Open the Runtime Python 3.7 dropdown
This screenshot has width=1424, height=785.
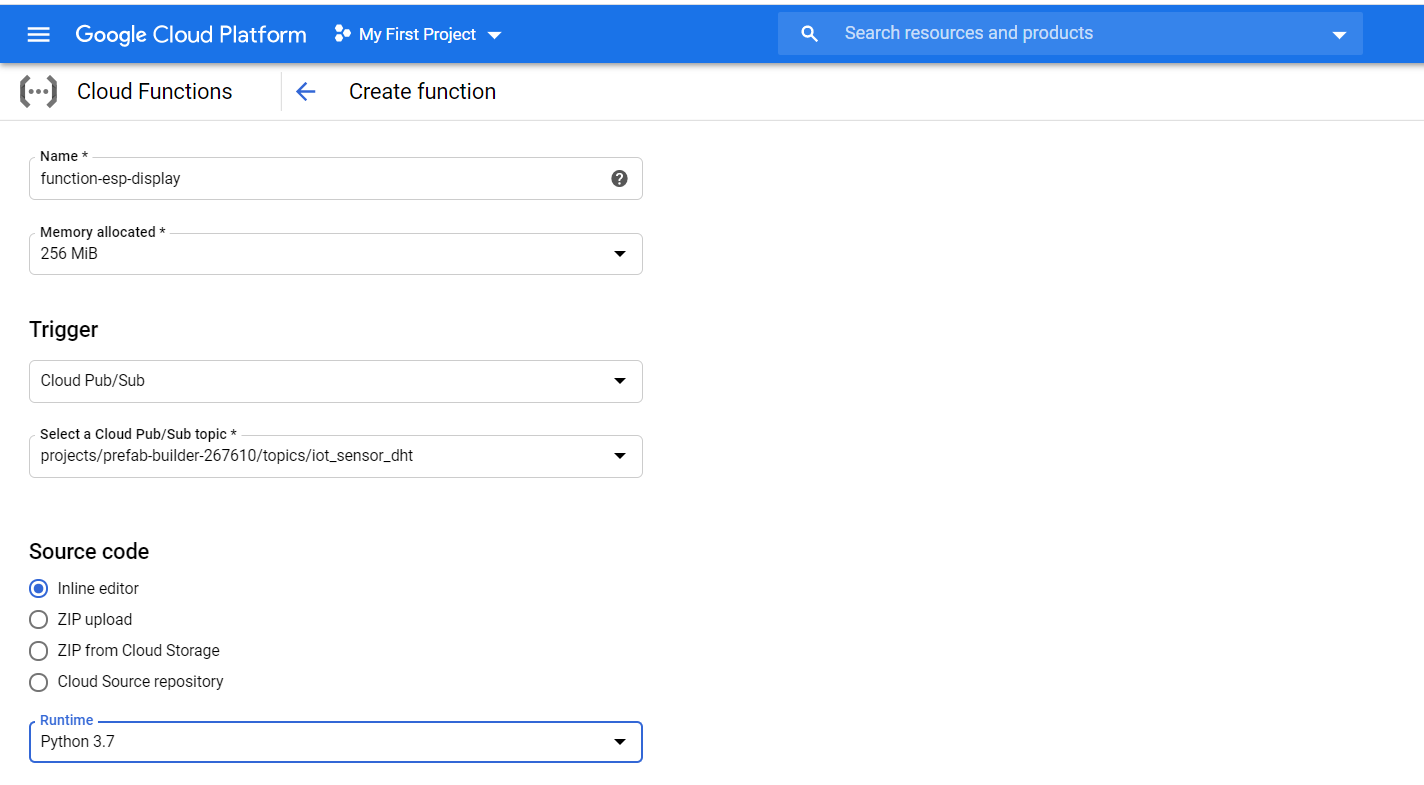coord(336,742)
